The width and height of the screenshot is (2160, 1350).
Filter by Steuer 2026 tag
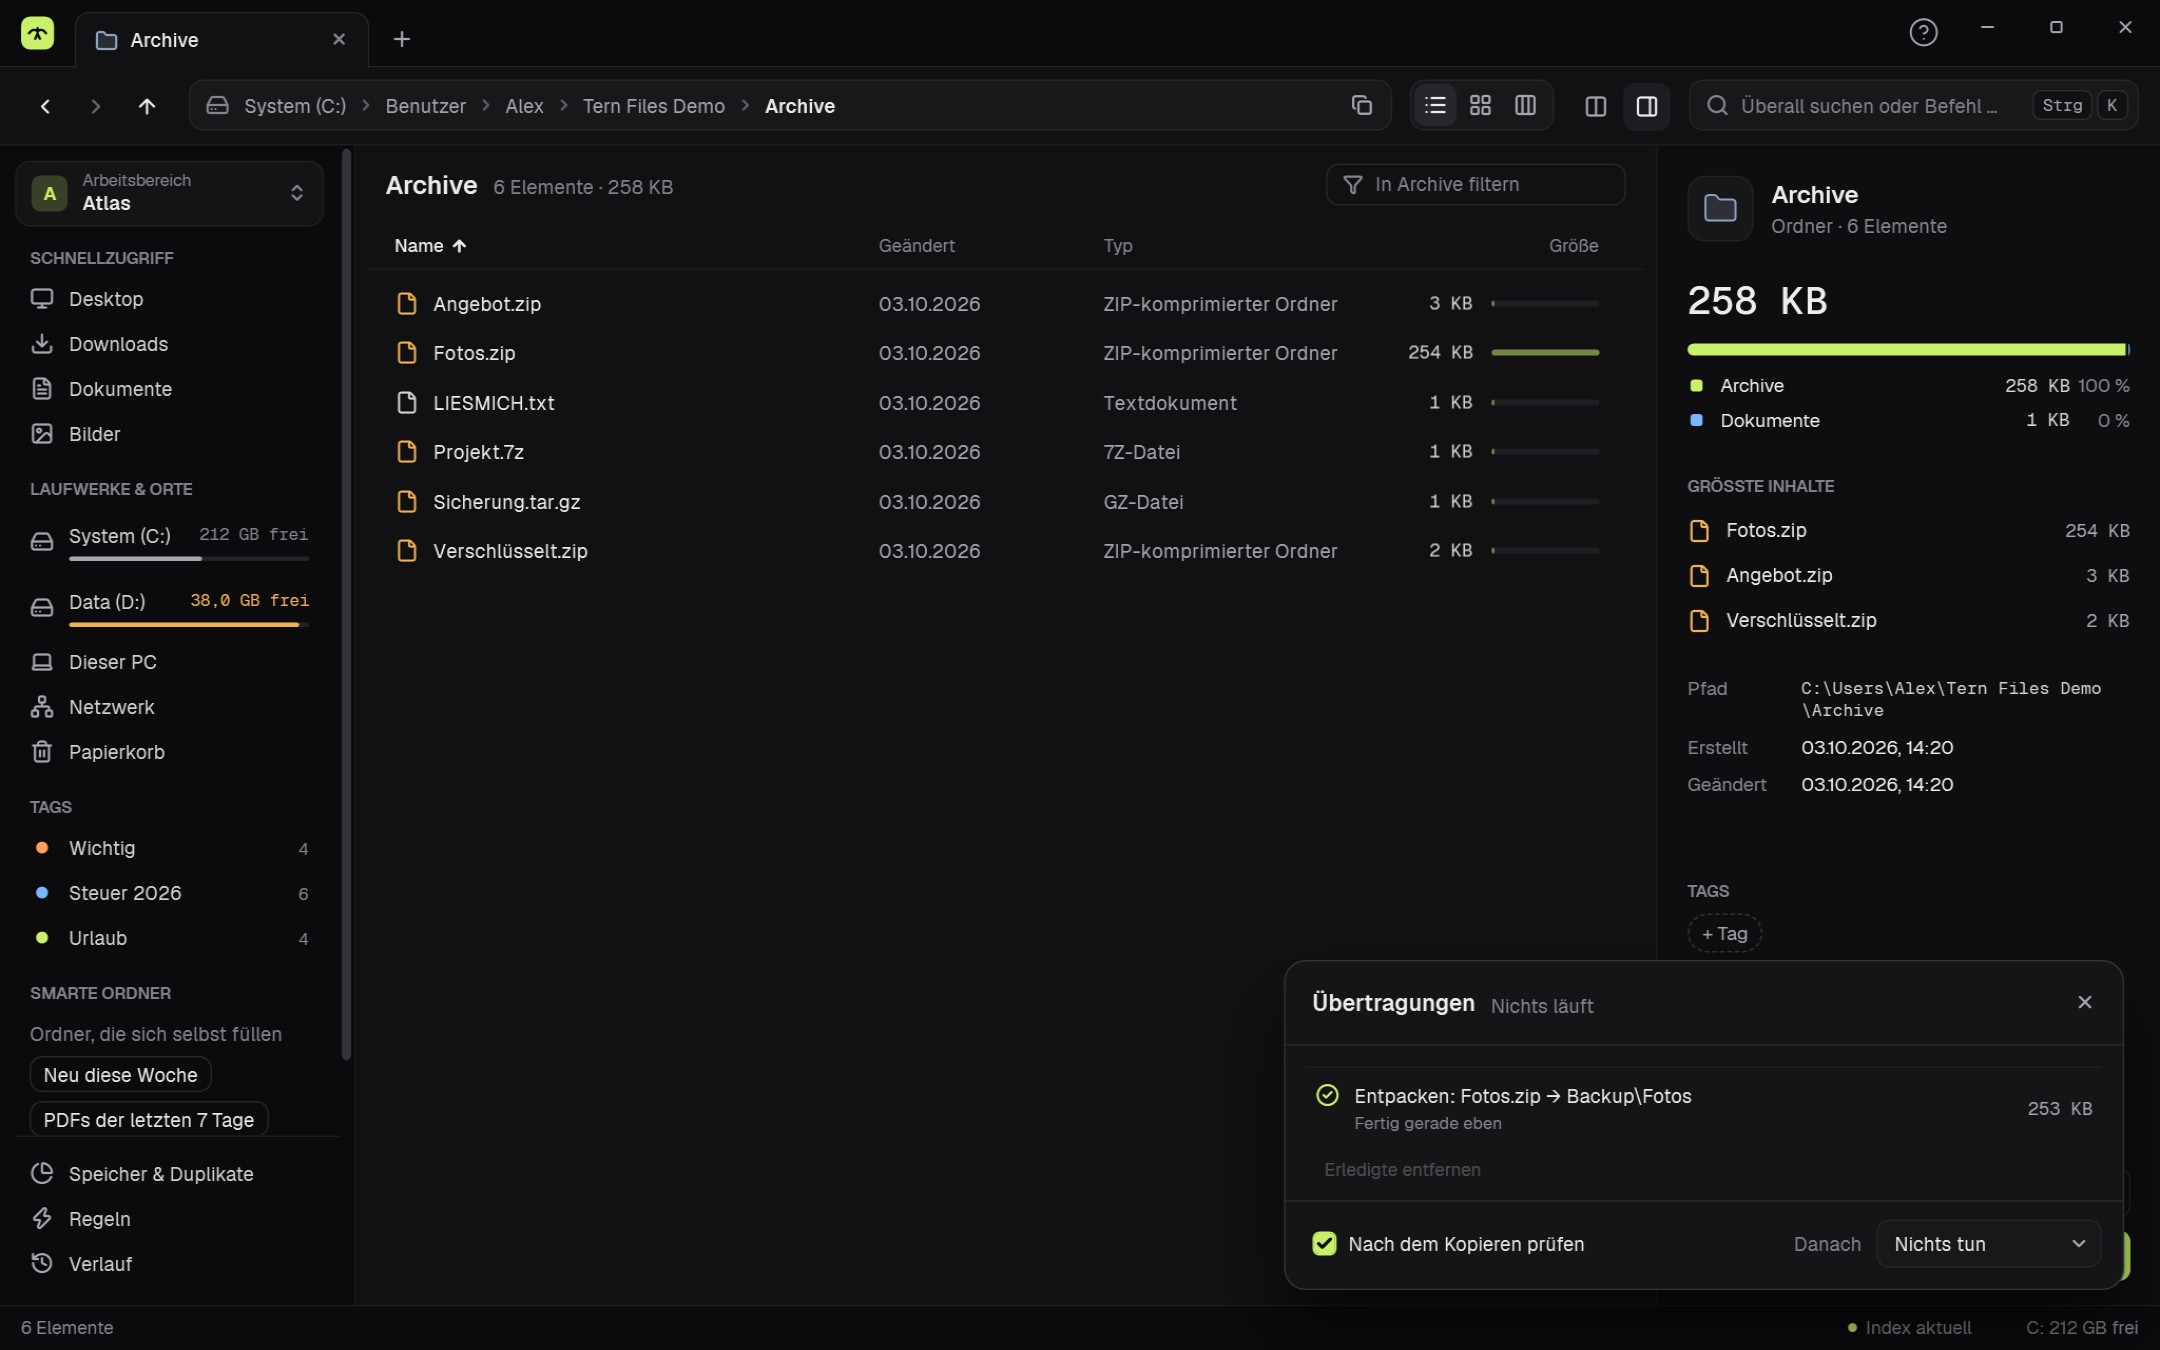169,893
